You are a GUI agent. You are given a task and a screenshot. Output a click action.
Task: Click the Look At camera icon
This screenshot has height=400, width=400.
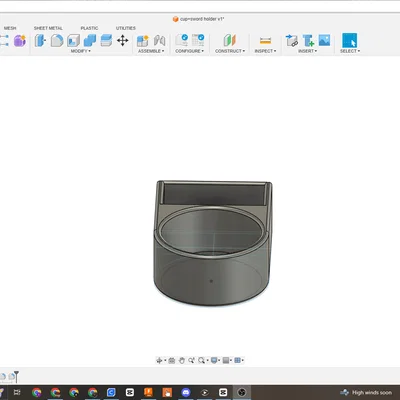(172, 360)
